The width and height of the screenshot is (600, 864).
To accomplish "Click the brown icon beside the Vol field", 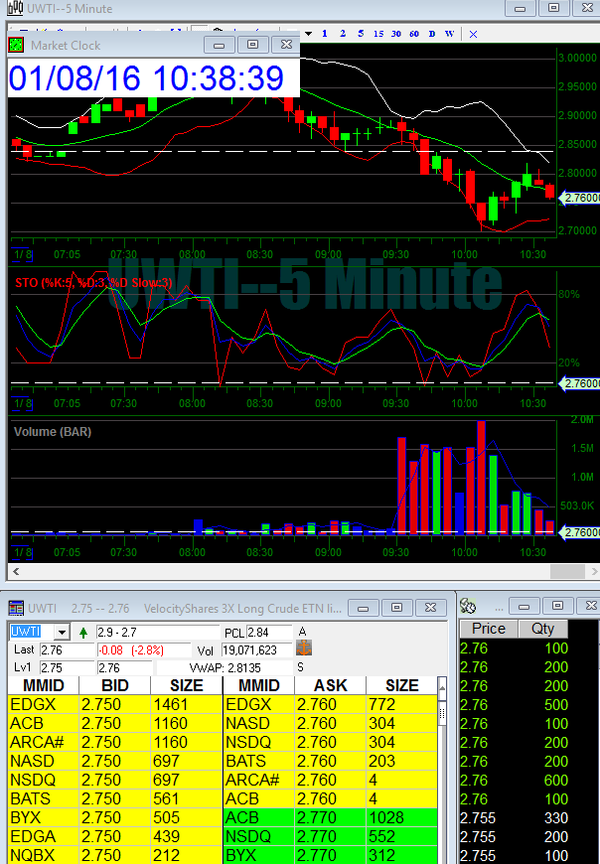I will [304, 649].
